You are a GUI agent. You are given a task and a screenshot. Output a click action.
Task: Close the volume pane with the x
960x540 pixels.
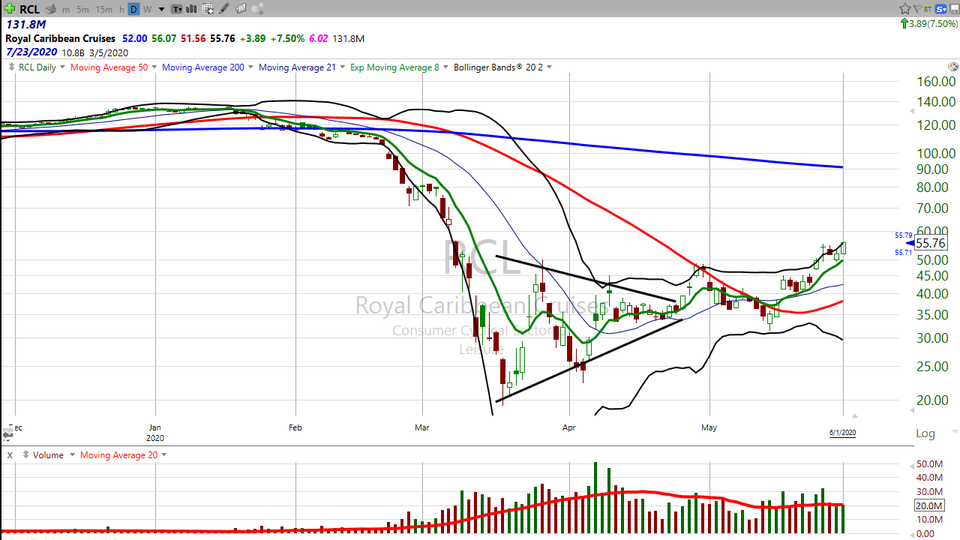pyautogui.click(x=9, y=455)
